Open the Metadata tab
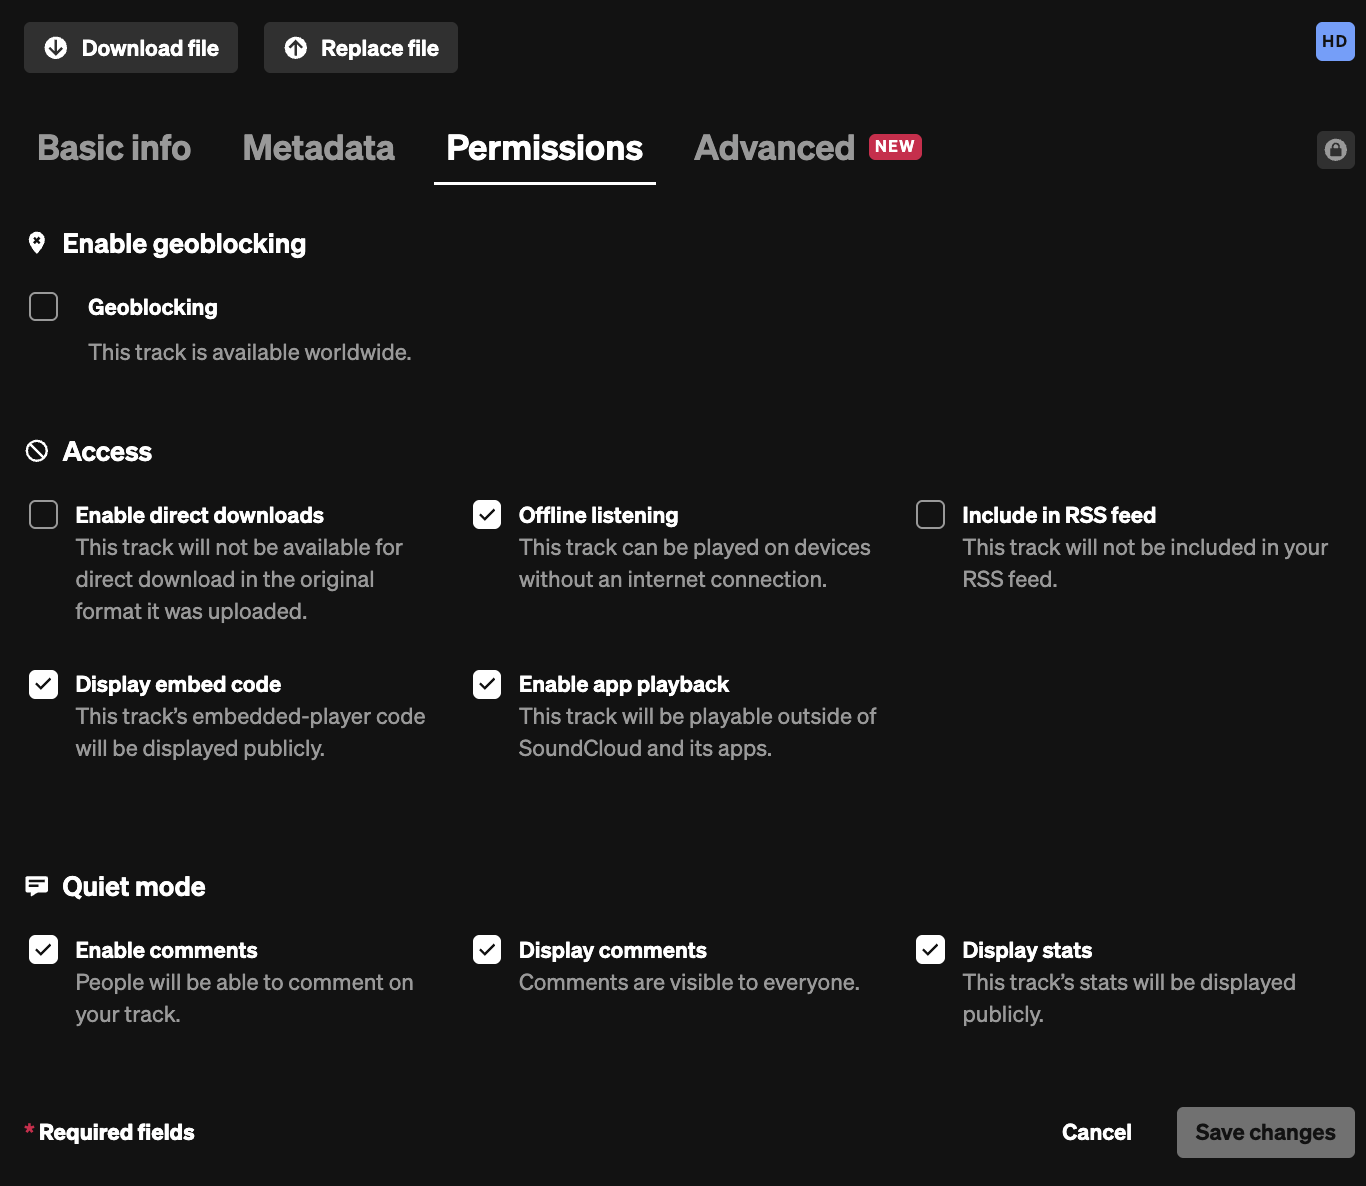This screenshot has height=1186, width=1366. 318,148
